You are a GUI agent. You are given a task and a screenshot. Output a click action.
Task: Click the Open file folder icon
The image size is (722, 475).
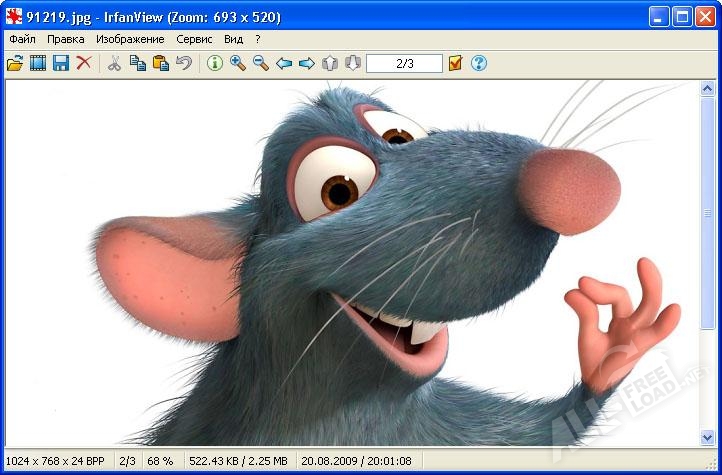pyautogui.click(x=15, y=63)
